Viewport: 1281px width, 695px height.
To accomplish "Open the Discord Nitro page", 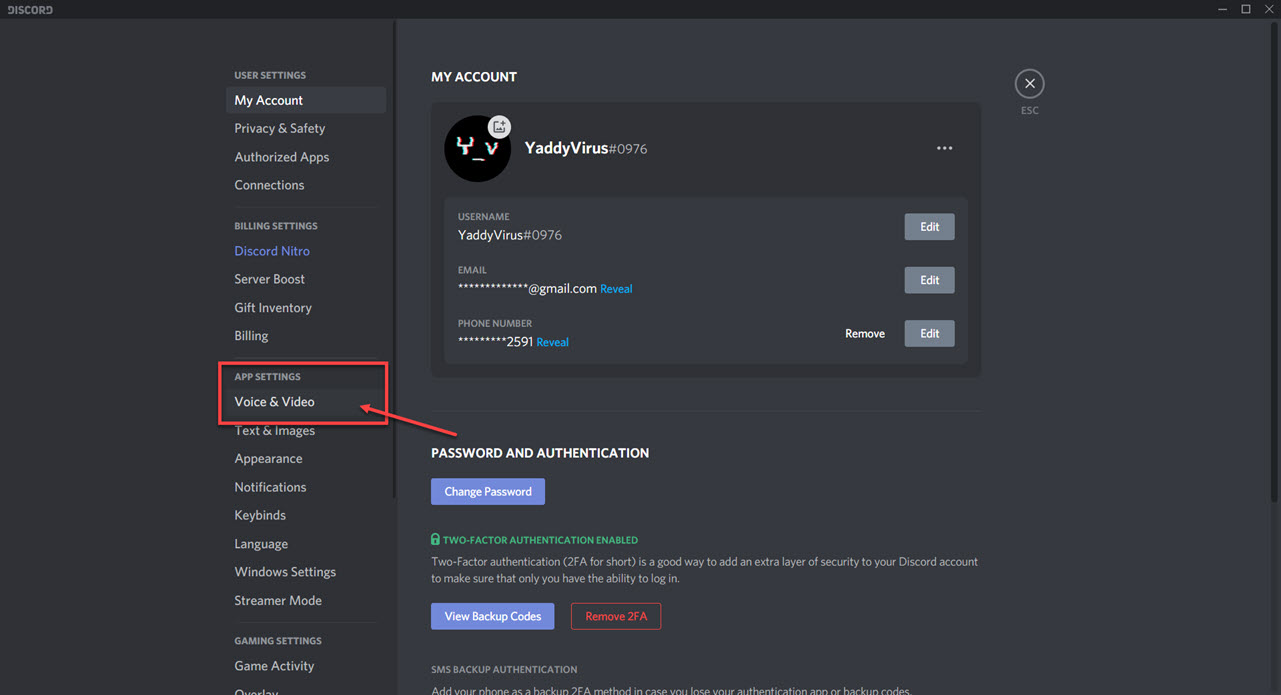I will tap(271, 250).
